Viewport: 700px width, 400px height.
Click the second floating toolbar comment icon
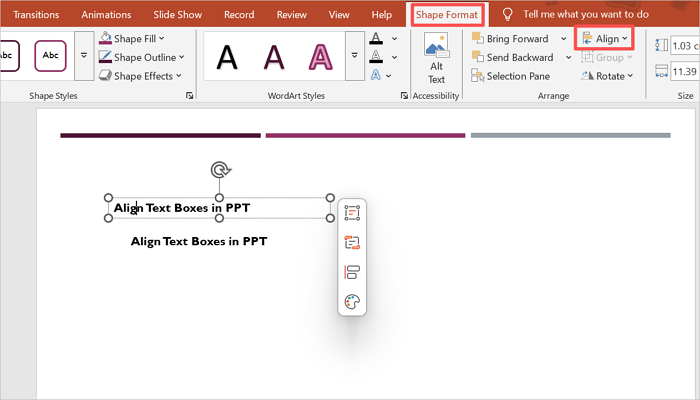352,243
